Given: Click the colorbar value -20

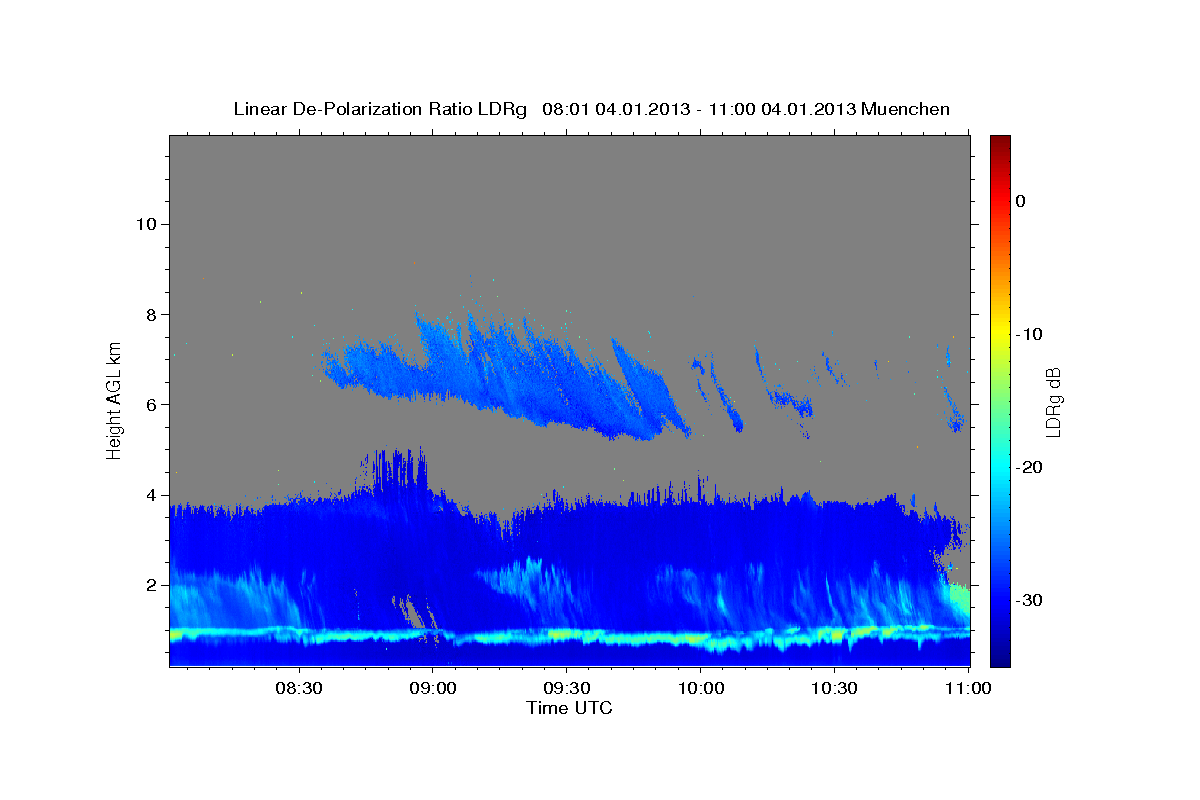Looking at the screenshot, I should [x=1029, y=467].
